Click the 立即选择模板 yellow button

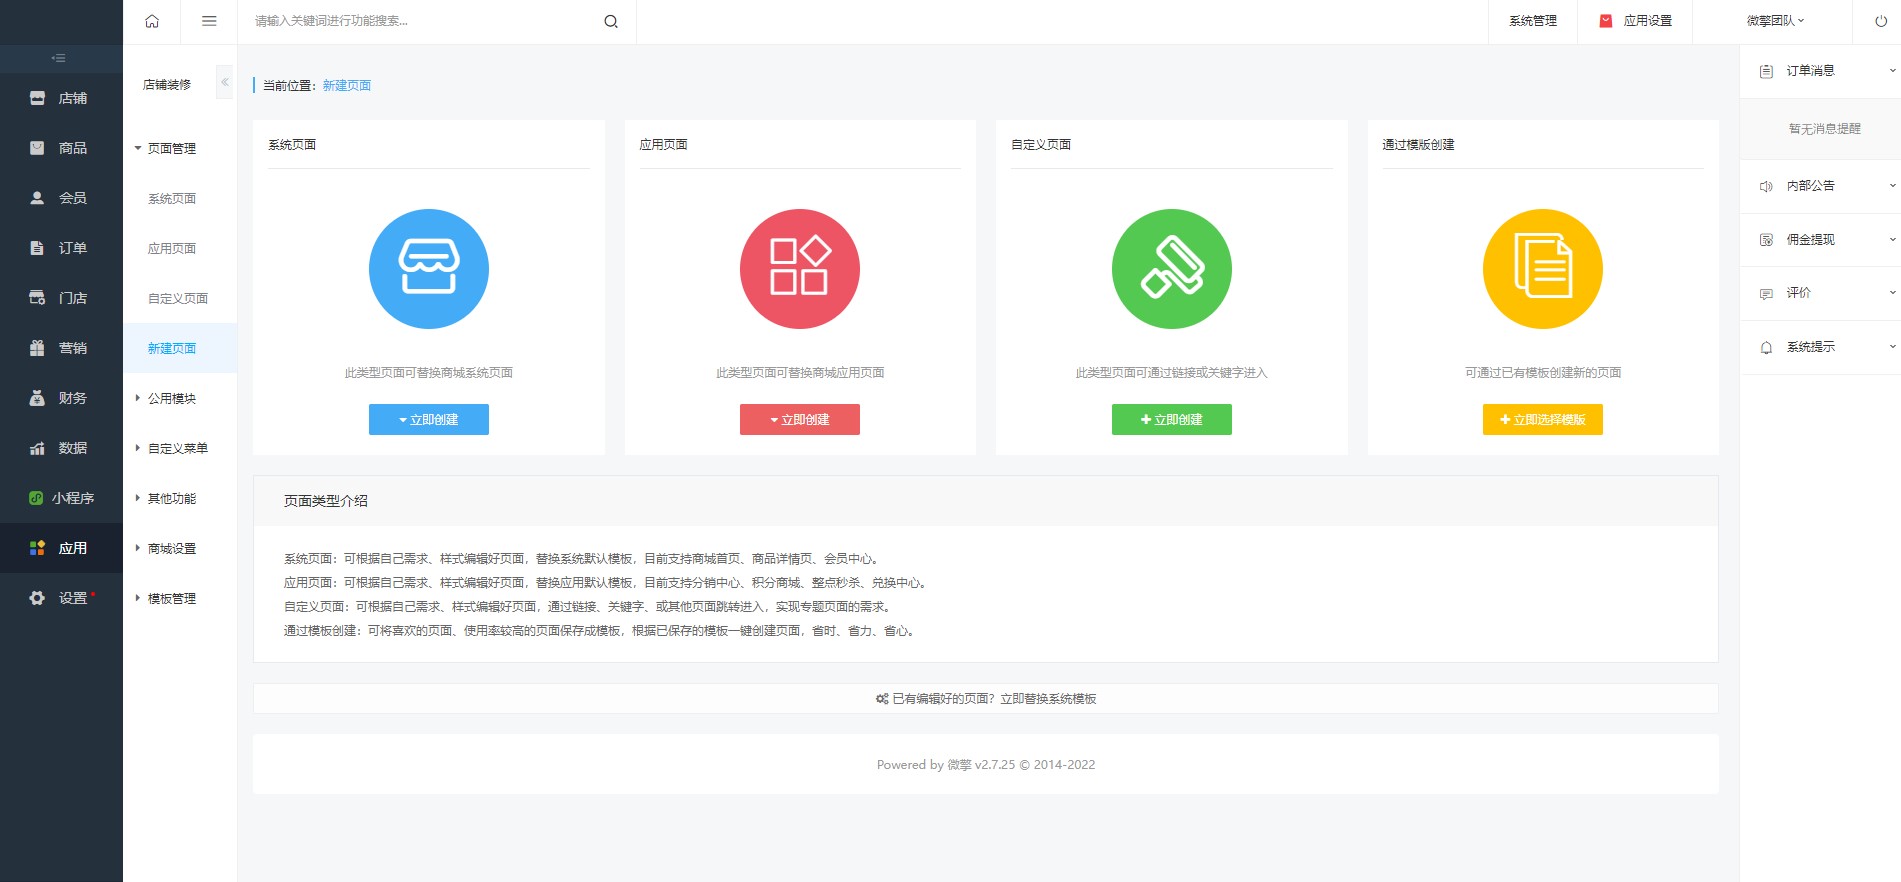[x=1542, y=420]
